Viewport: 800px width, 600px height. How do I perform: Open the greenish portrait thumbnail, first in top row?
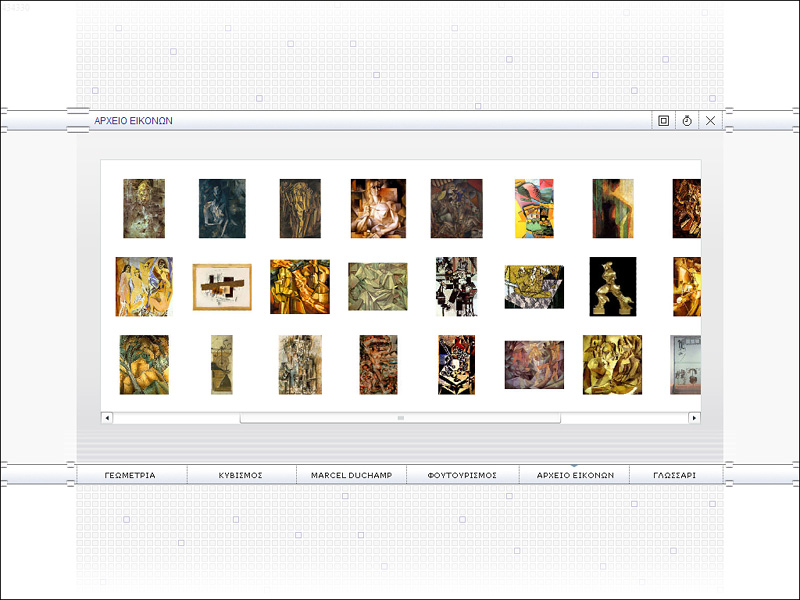144,208
